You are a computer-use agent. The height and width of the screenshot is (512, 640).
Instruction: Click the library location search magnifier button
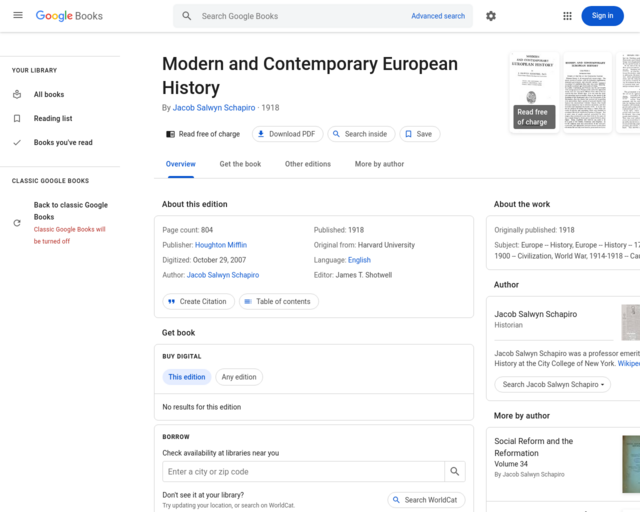click(x=455, y=472)
